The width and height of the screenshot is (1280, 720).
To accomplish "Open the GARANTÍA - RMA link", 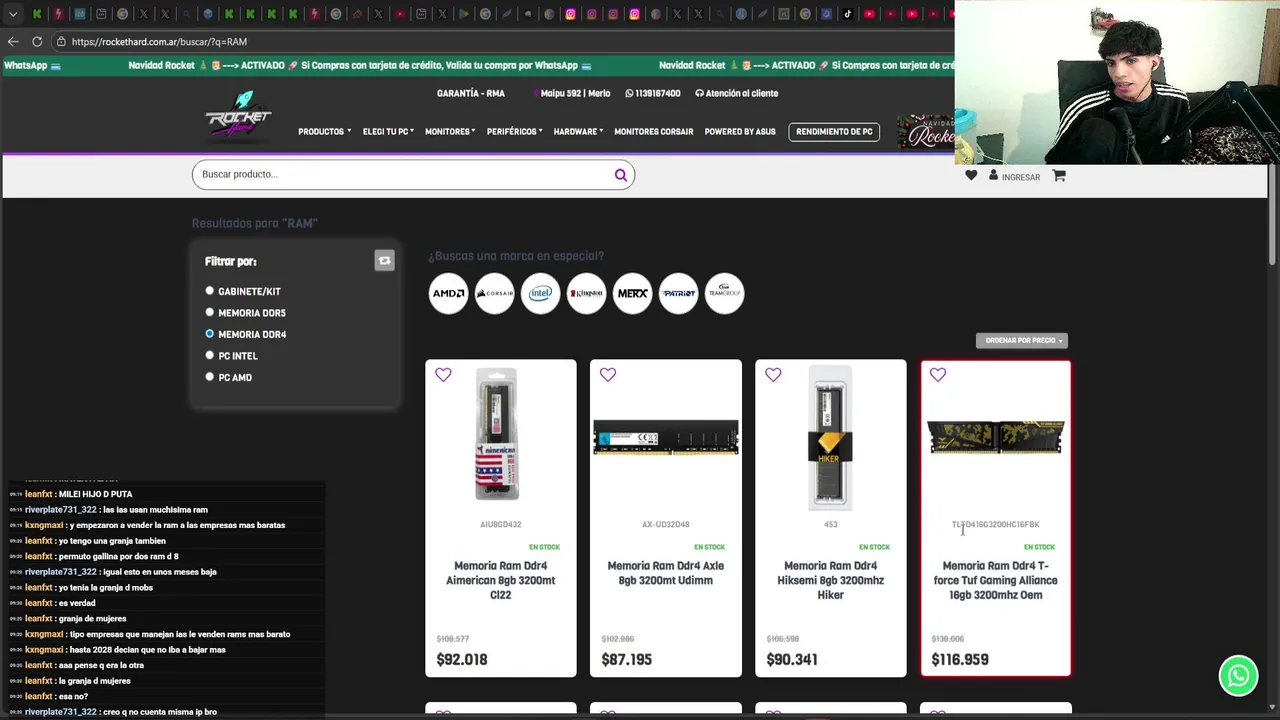I will click(x=471, y=93).
